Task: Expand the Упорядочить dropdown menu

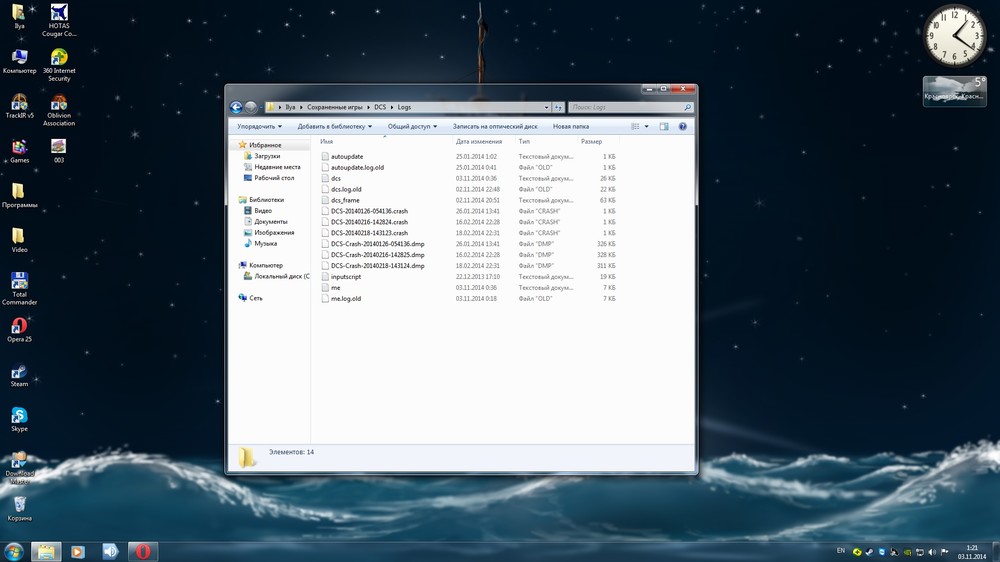Action: coord(259,127)
